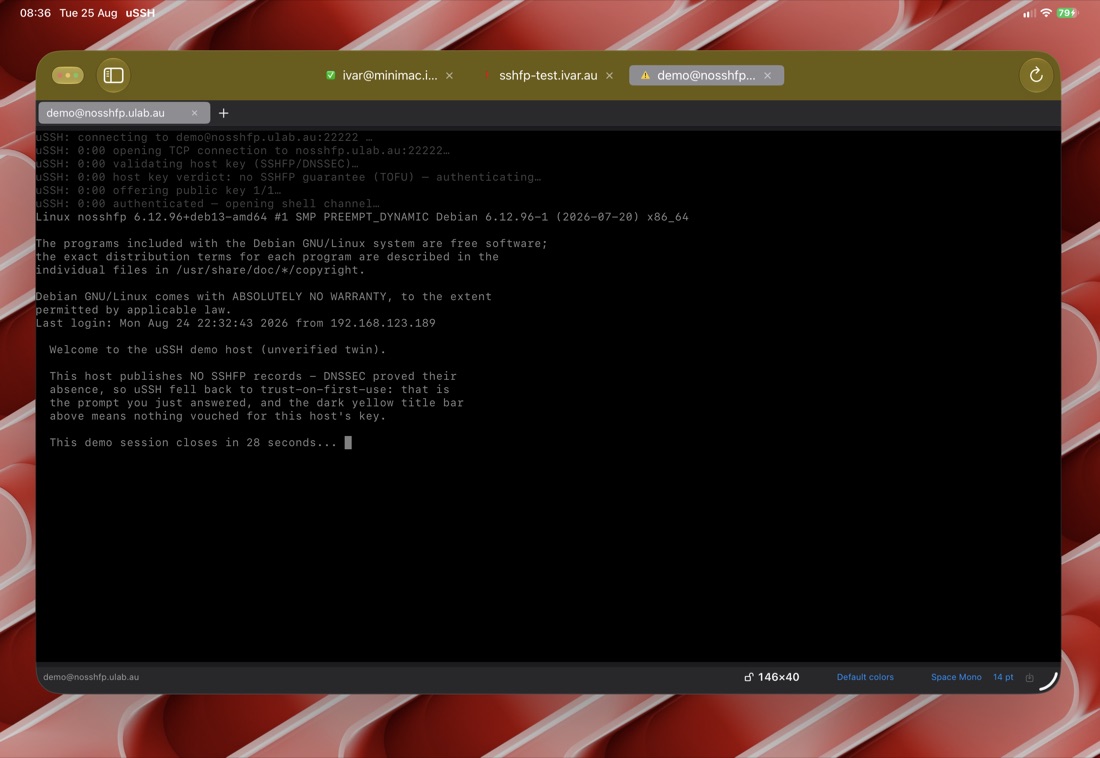Close the demo@nosshfp.ulab.au session sub-tab

[x=194, y=113]
